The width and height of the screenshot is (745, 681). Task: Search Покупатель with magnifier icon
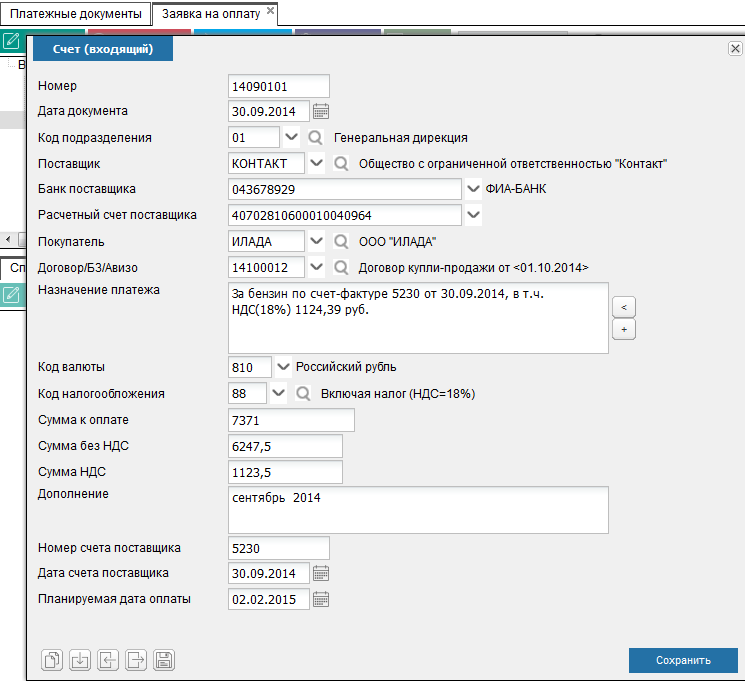point(341,242)
